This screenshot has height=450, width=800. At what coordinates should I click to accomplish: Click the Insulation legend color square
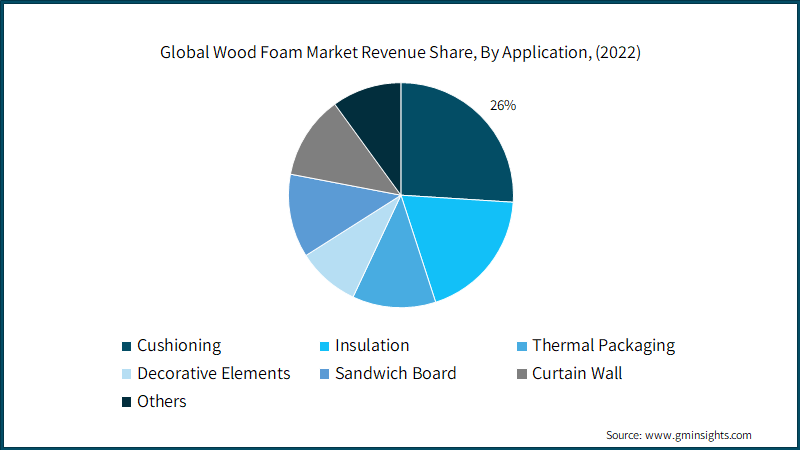324,346
